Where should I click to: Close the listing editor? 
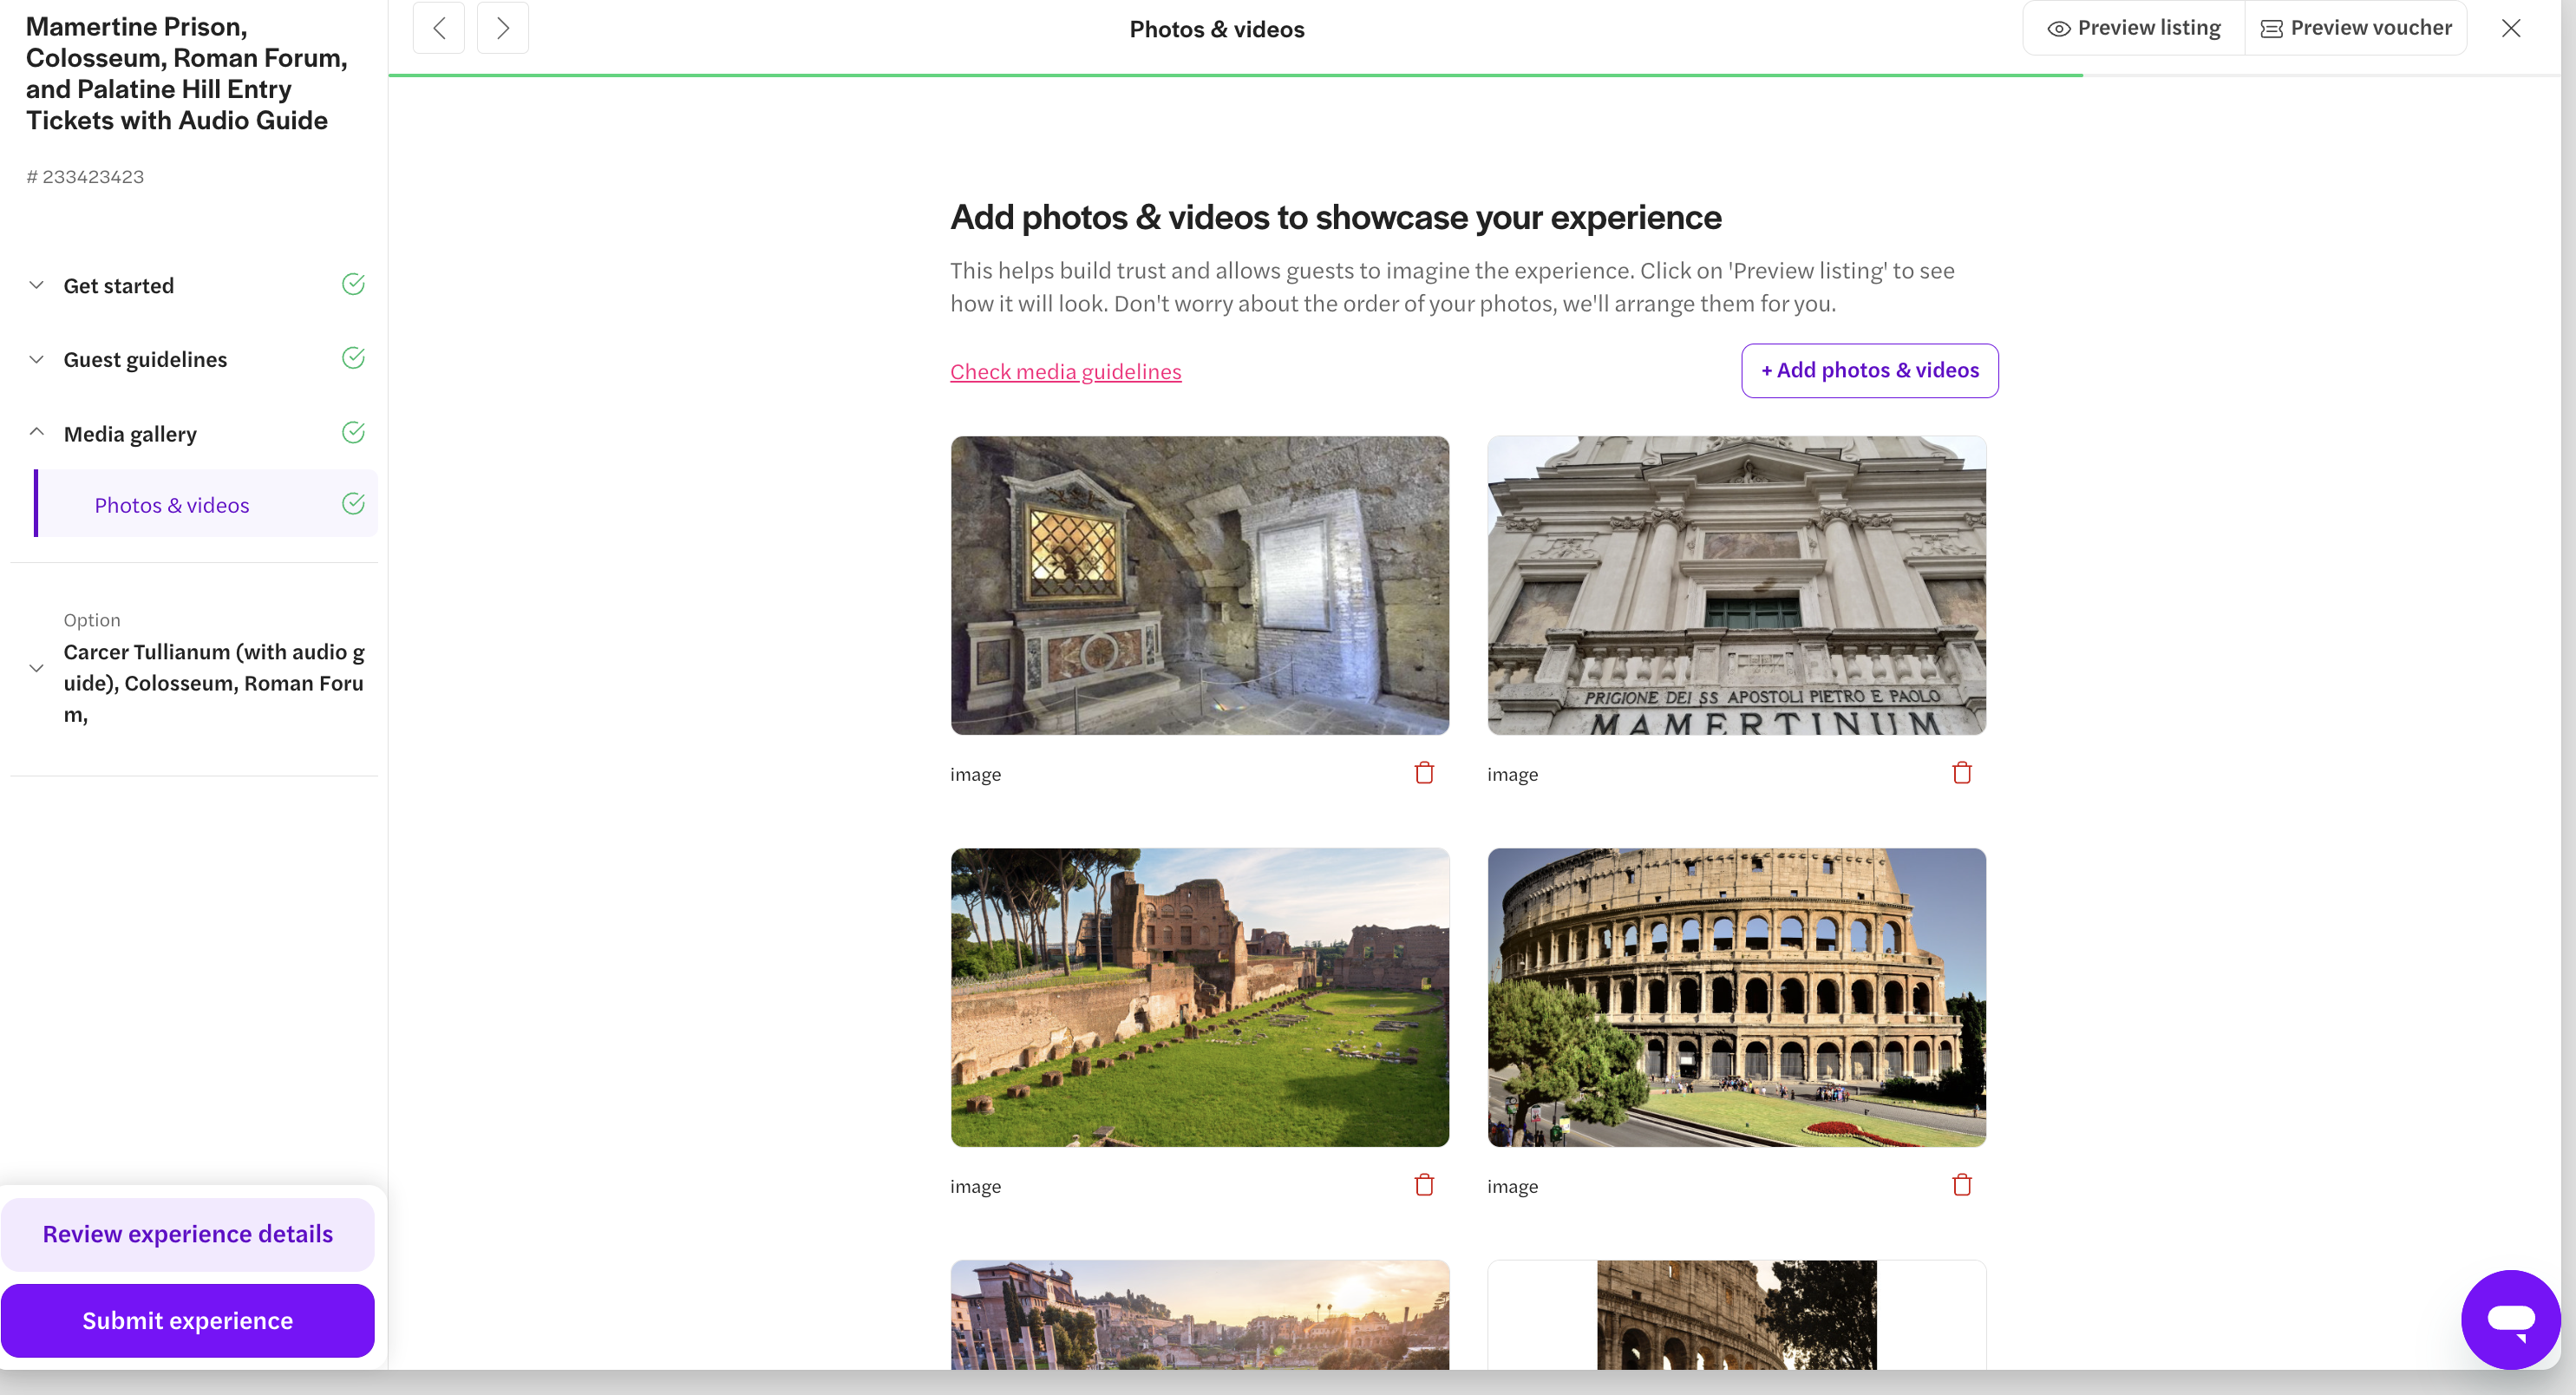2511,28
